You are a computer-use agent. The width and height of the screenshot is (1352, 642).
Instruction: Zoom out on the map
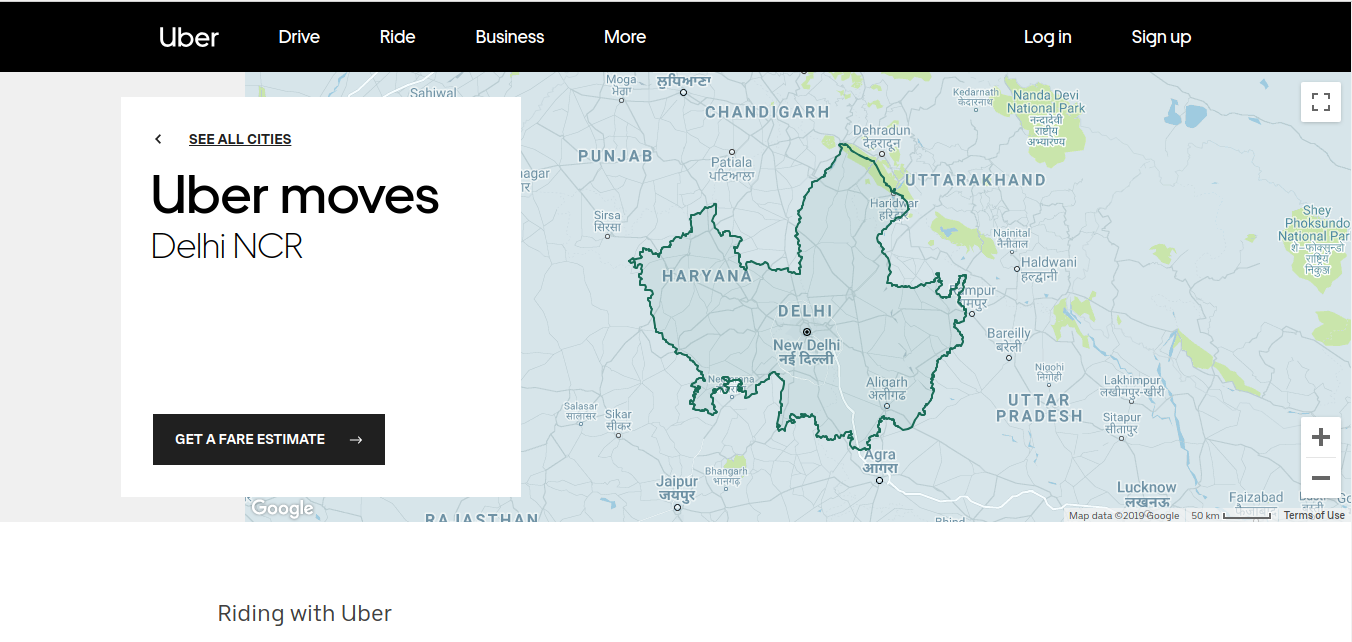(1320, 478)
